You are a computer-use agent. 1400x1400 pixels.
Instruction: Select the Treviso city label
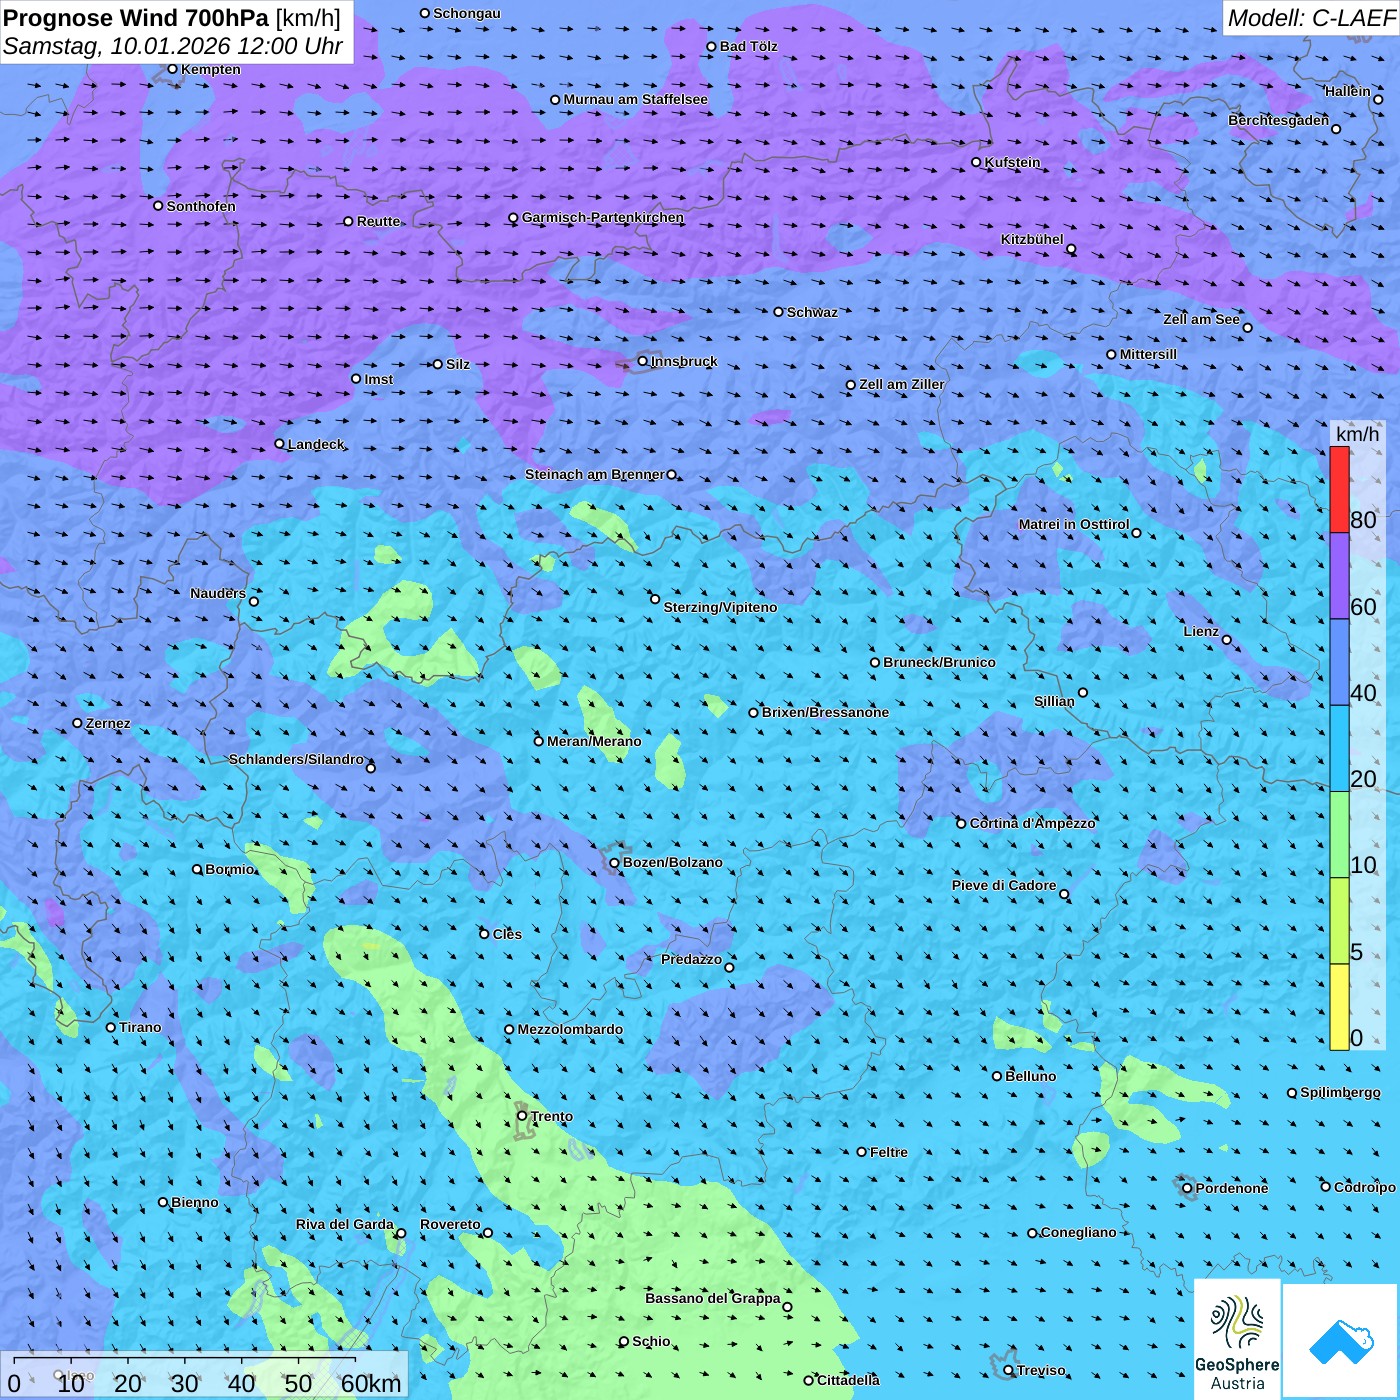point(1041,1370)
